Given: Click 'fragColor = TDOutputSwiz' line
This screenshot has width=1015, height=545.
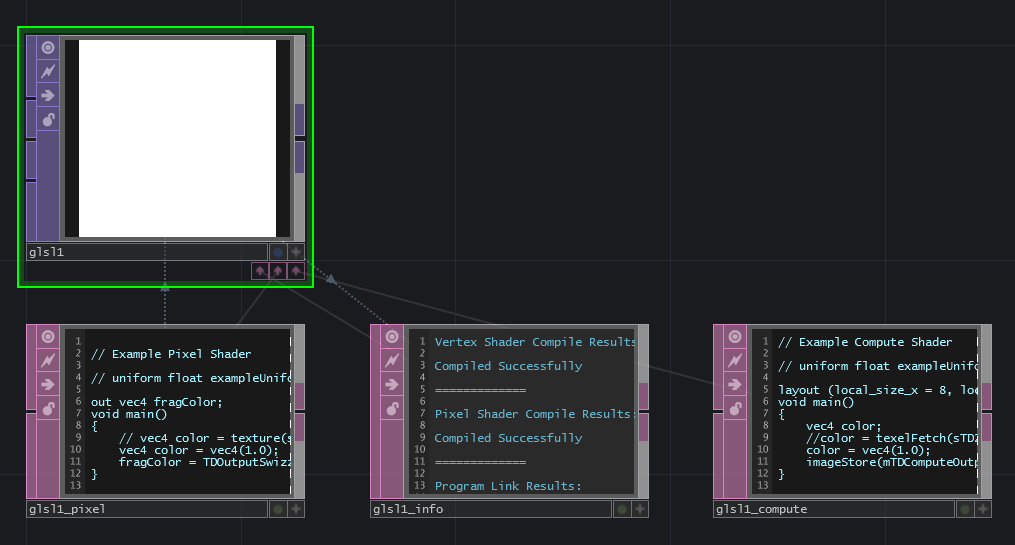Looking at the screenshot, I should point(205,462).
